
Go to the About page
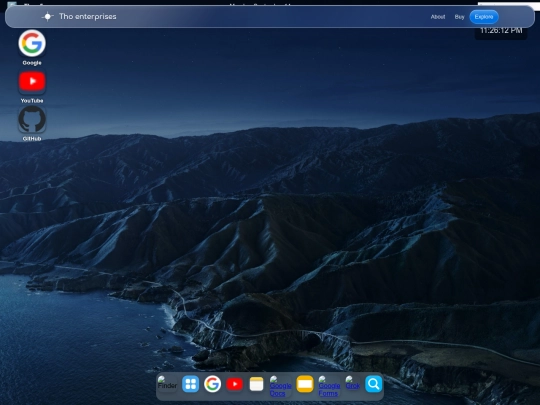pos(438,17)
